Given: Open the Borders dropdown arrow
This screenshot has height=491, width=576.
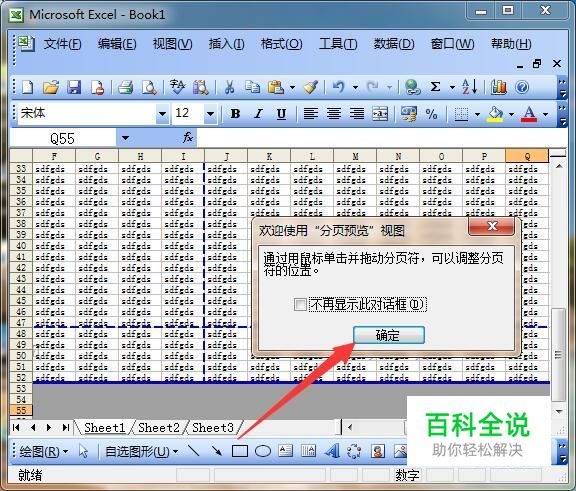Looking at the screenshot, I should click(x=477, y=114).
